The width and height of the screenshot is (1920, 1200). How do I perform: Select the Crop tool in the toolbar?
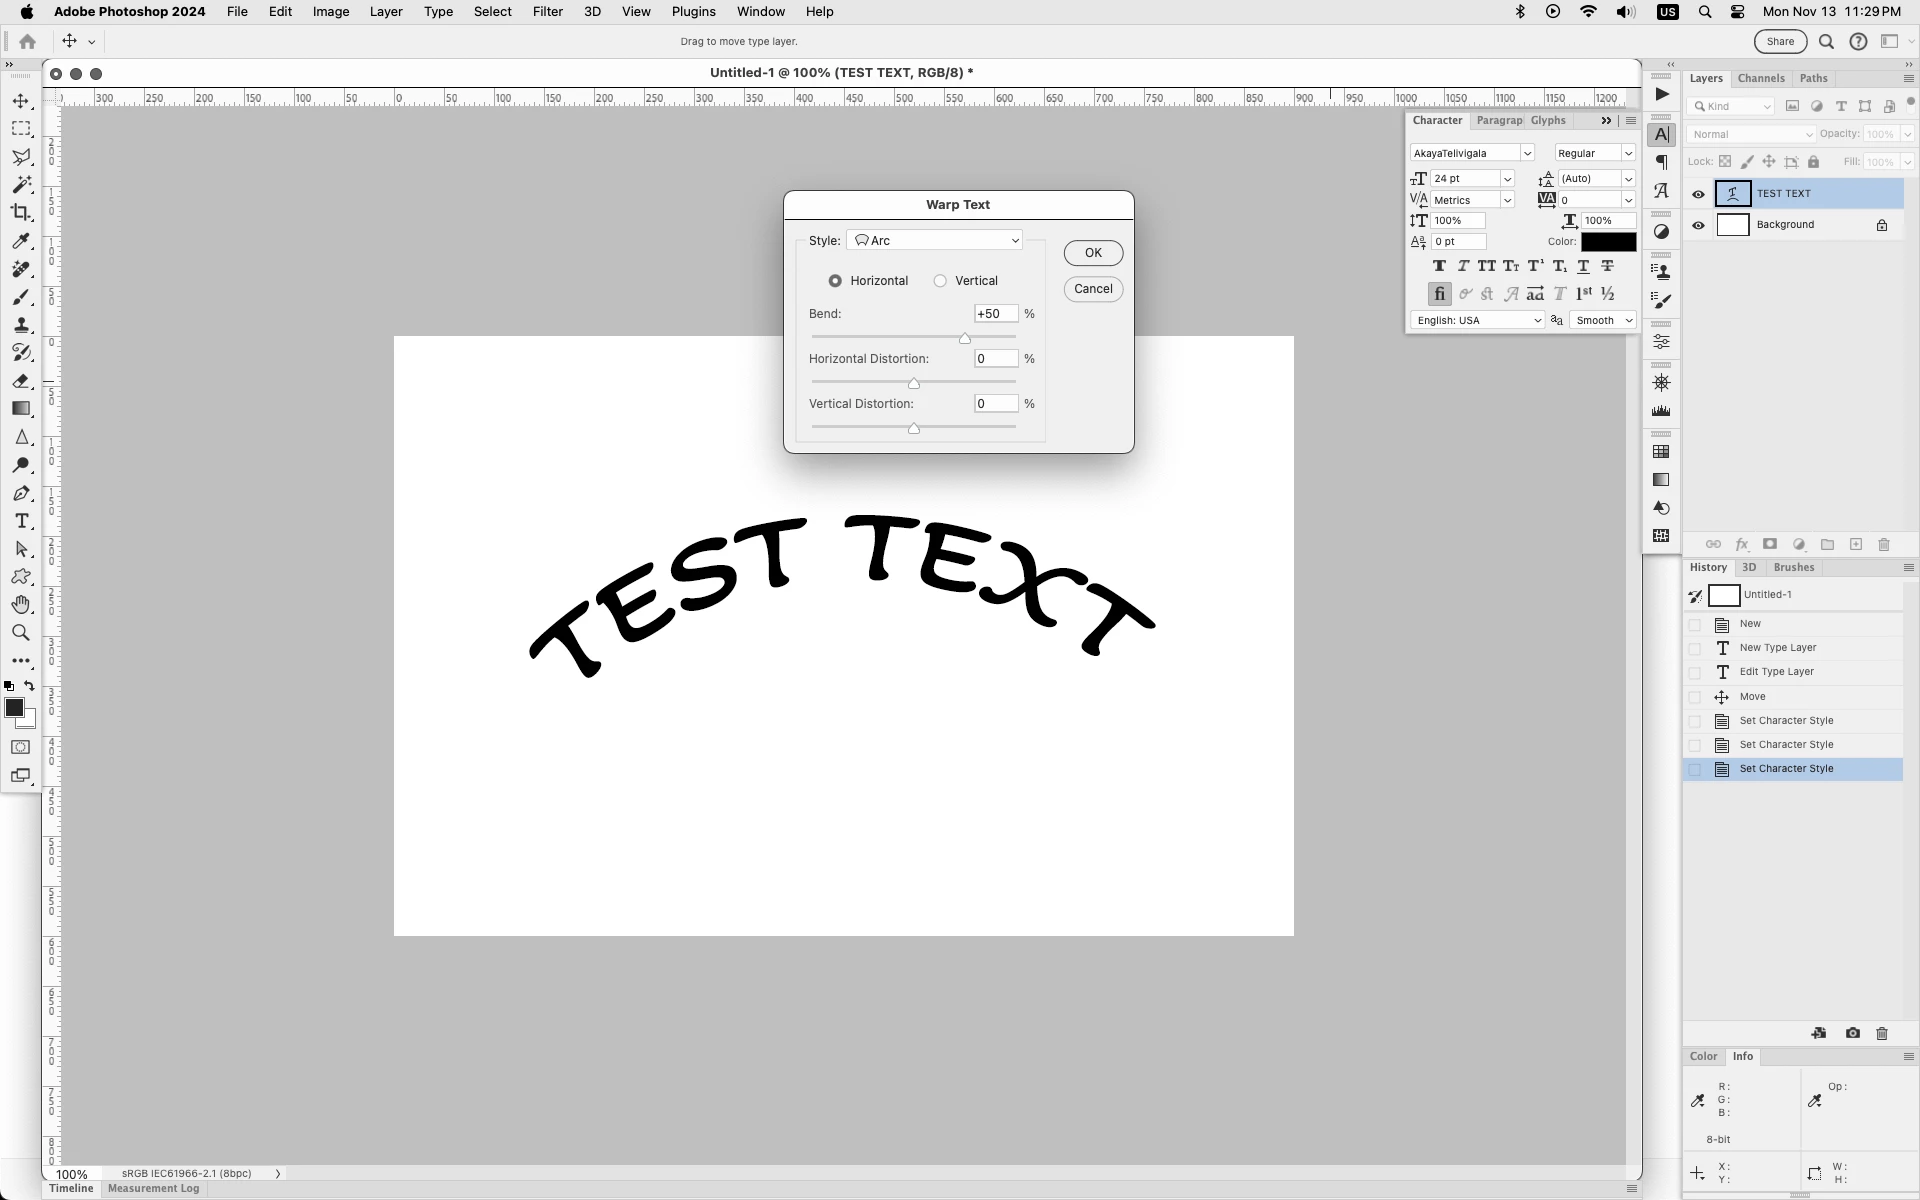21,213
